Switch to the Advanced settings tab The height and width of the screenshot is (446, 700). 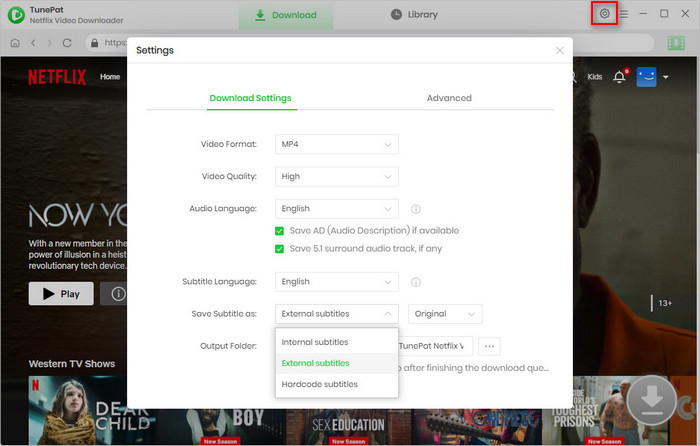pos(449,98)
